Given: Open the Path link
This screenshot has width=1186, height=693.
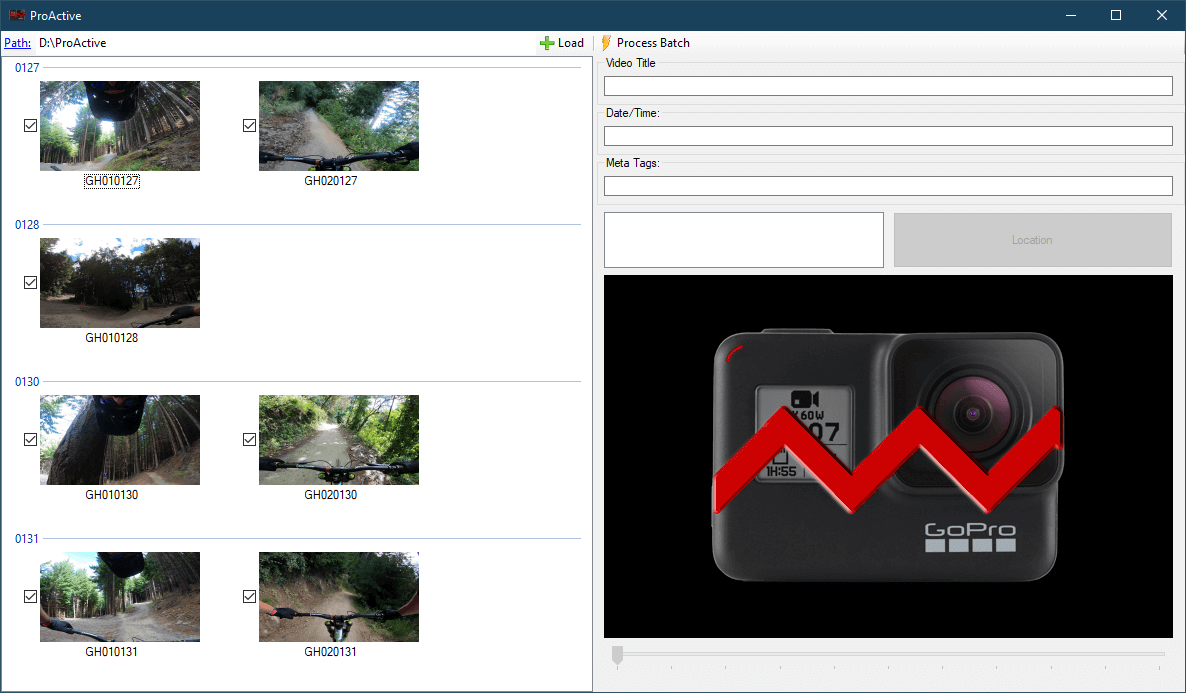Looking at the screenshot, I should (17, 43).
